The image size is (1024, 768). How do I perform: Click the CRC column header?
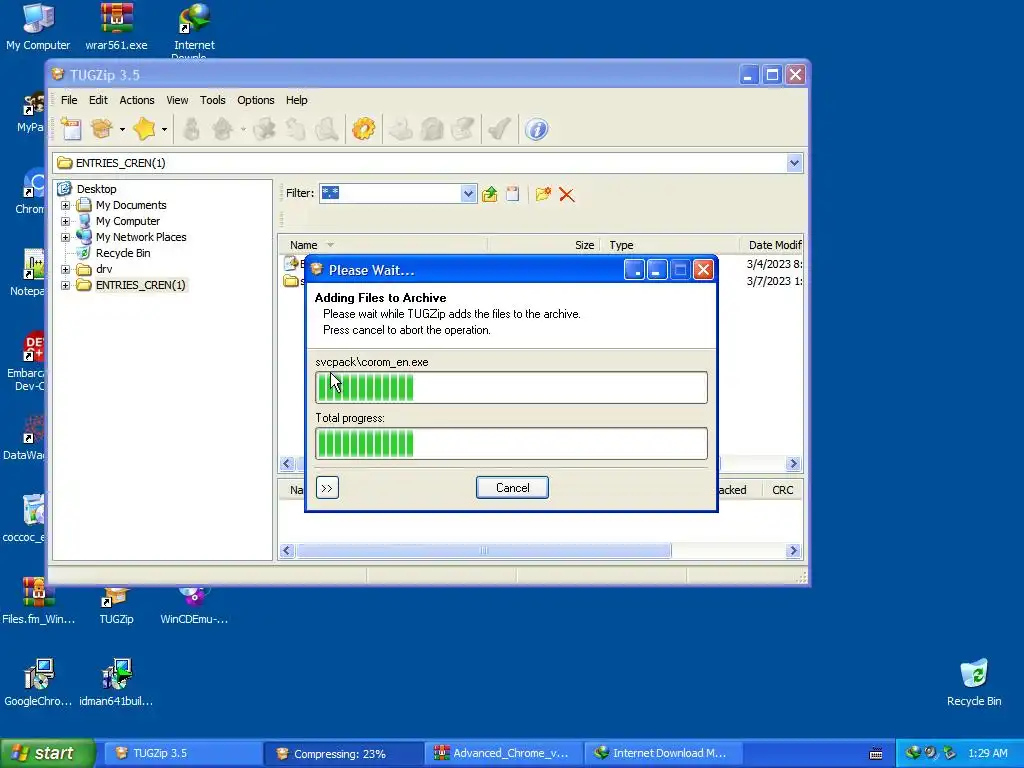click(x=783, y=490)
